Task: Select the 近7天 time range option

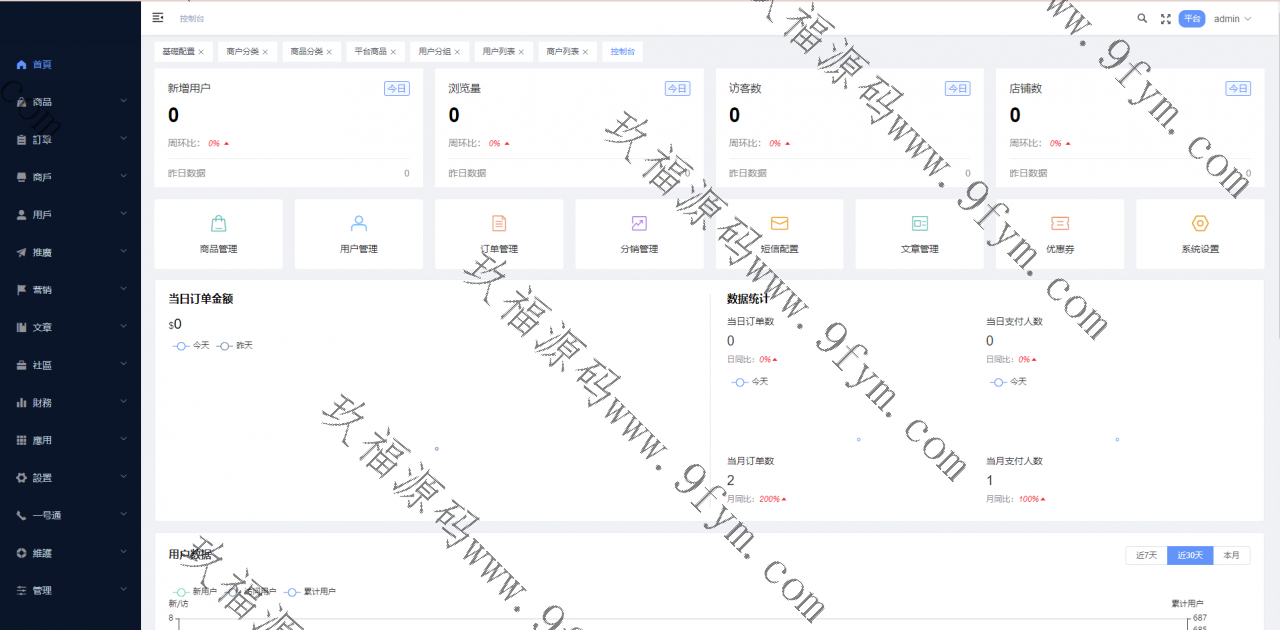Action: tap(1146, 555)
